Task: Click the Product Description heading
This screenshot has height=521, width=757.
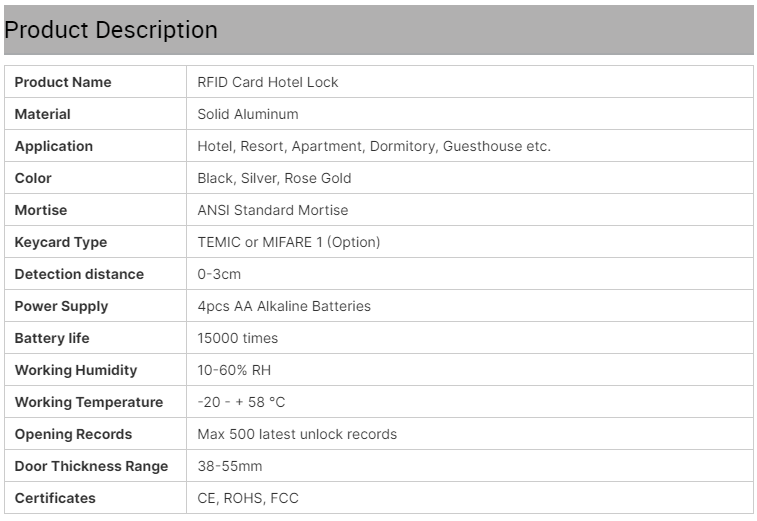Action: 111,30
